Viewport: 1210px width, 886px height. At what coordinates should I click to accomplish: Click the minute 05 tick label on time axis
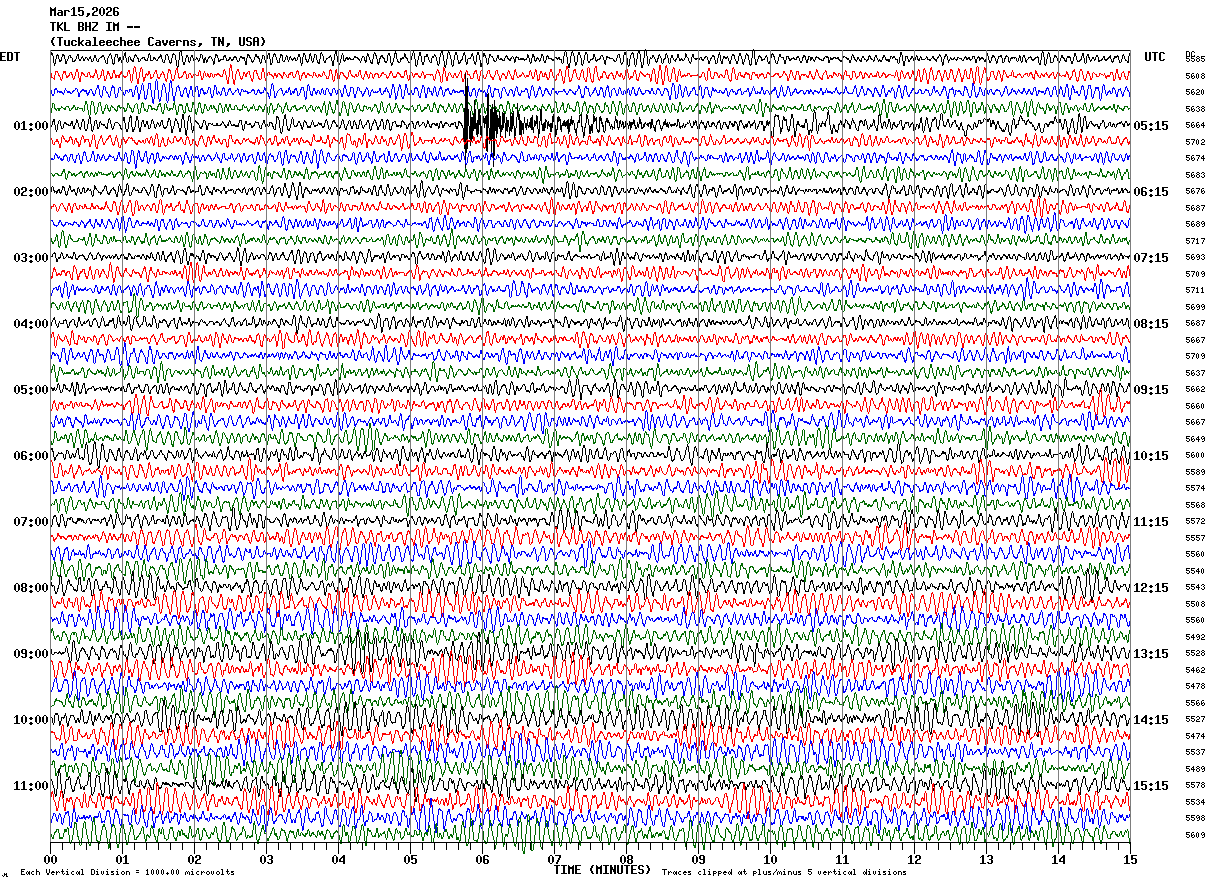(410, 859)
